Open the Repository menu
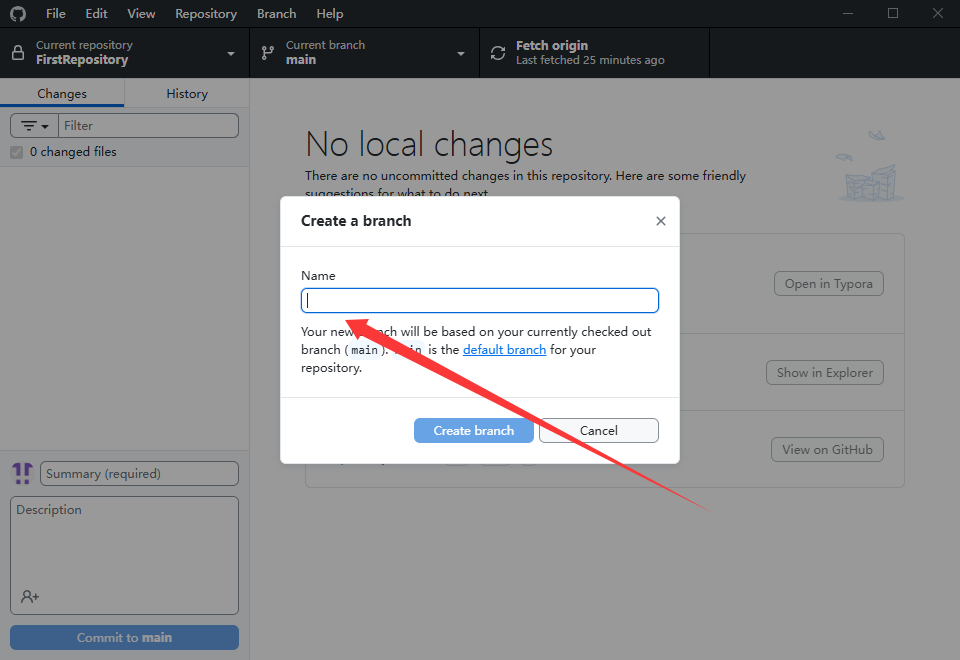Image resolution: width=960 pixels, height=660 pixels. click(206, 14)
